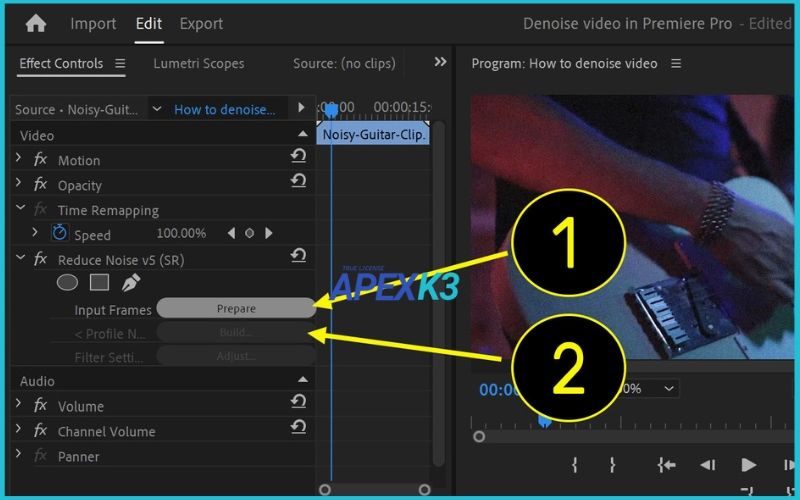Open the Export workspace tab
The height and width of the screenshot is (500, 800).
(201, 23)
